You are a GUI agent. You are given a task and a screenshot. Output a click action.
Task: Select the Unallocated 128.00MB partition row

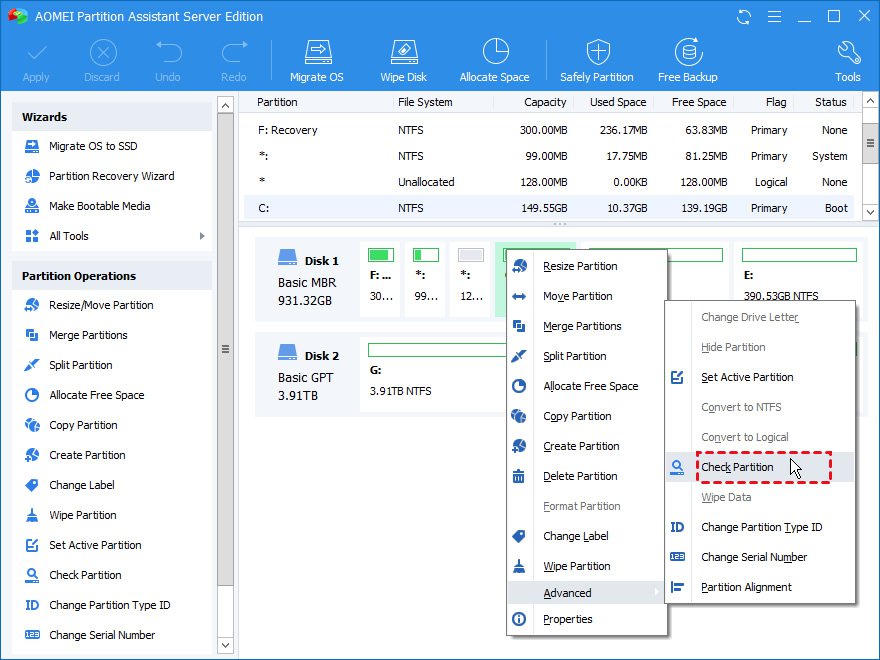(x=549, y=182)
